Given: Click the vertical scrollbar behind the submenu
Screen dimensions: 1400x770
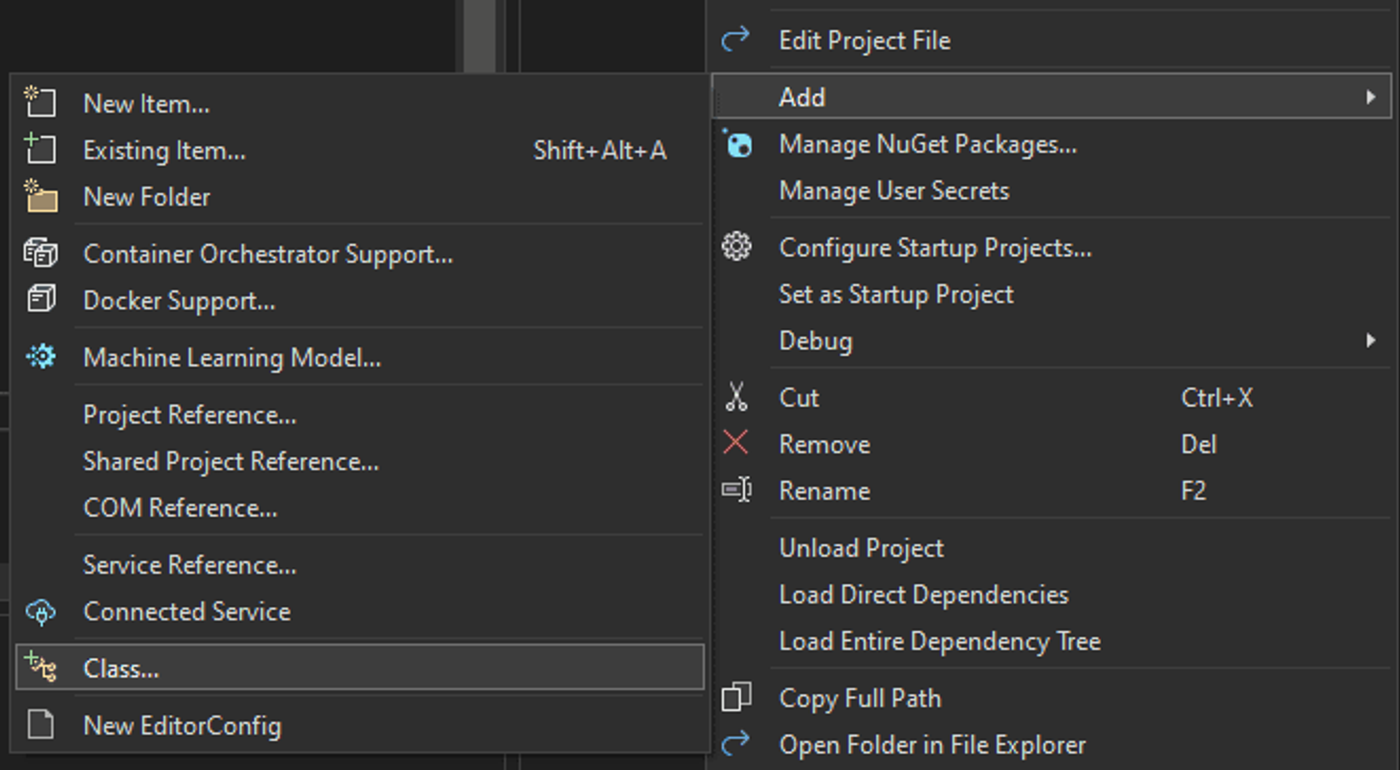Looking at the screenshot, I should pyautogui.click(x=480, y=36).
